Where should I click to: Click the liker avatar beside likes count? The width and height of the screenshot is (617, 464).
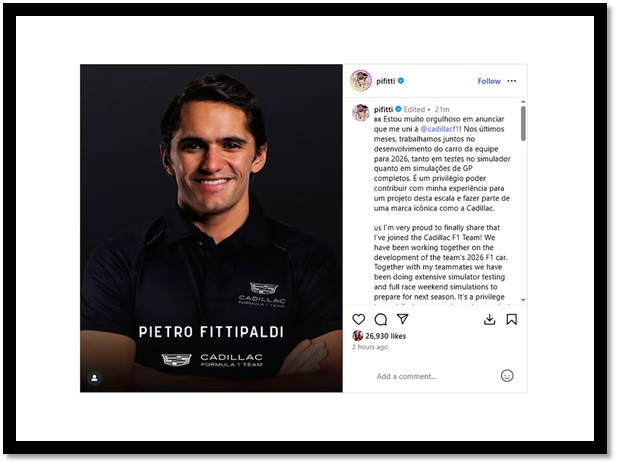(357, 336)
